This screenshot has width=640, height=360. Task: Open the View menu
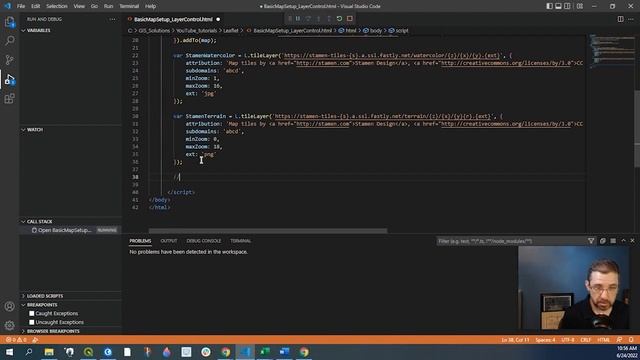point(79,6)
